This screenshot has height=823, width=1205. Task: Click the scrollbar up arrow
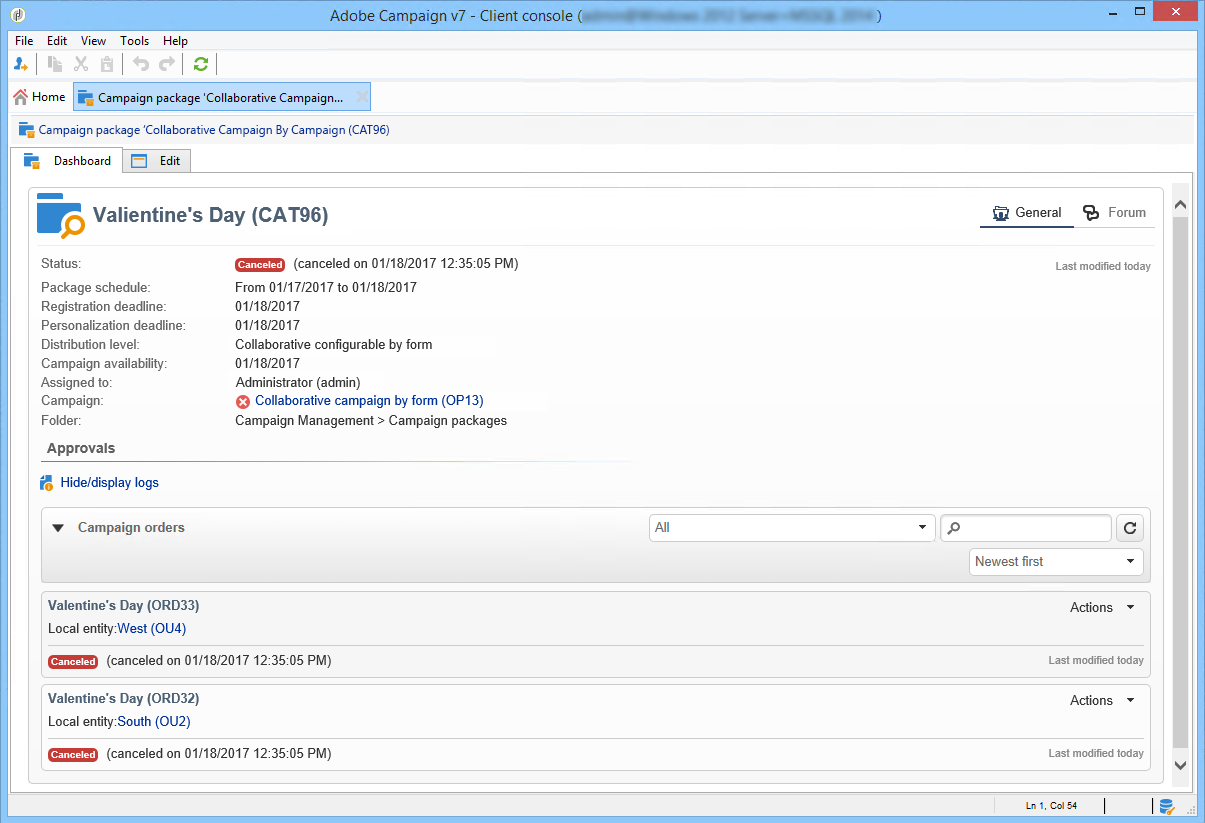pyautogui.click(x=1180, y=205)
